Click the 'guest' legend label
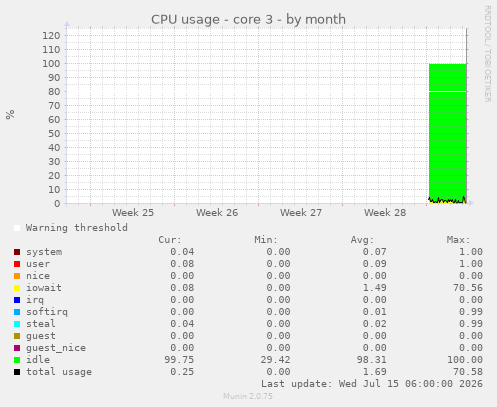497x407 pixels. (x=41, y=336)
